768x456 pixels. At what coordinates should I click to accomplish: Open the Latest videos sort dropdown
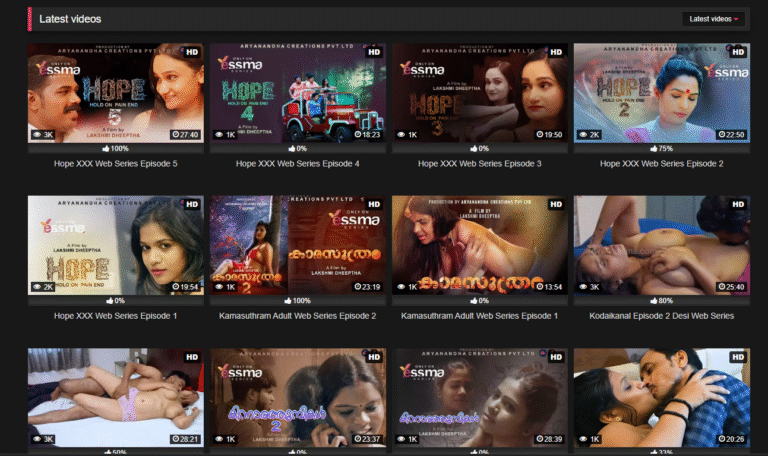point(714,19)
